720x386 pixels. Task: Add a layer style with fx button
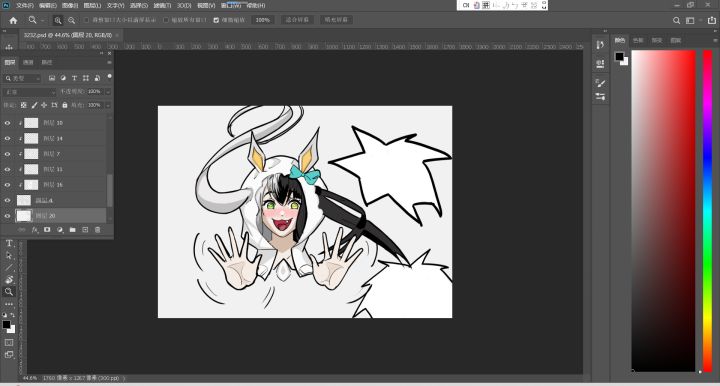34,230
